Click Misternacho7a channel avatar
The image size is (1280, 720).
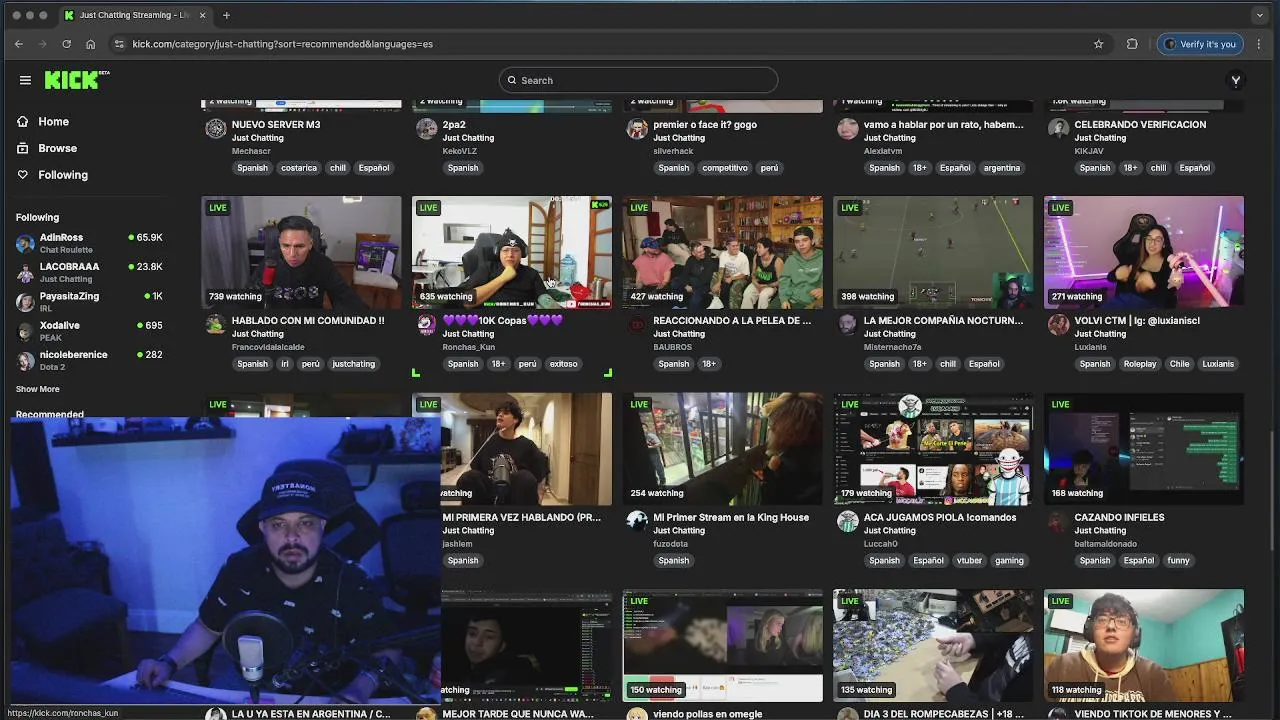847,324
